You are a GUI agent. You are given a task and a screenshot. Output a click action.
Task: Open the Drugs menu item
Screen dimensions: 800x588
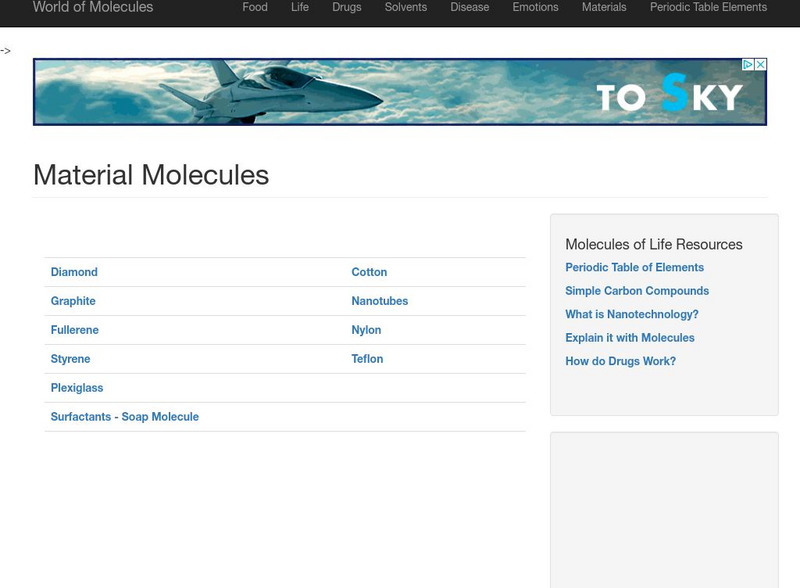point(347,8)
